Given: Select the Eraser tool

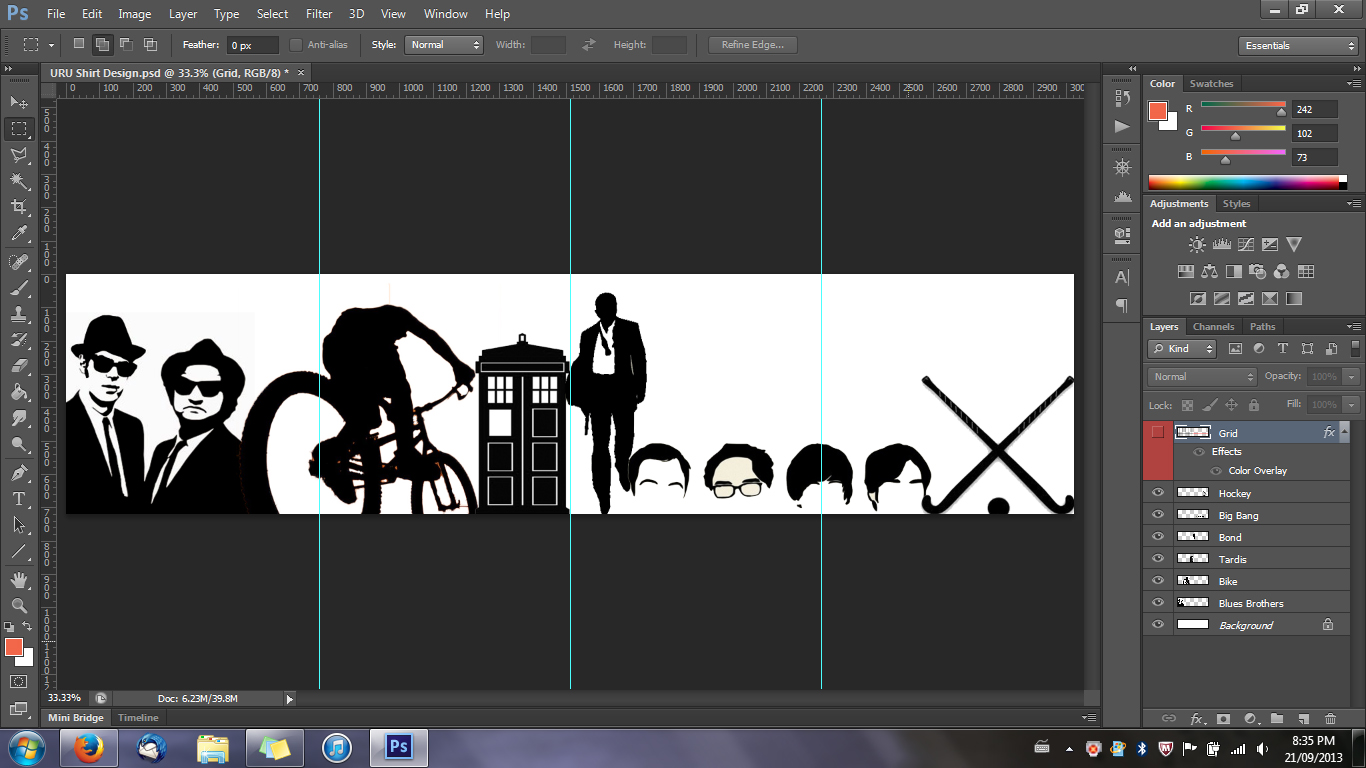Looking at the screenshot, I should coord(19,366).
